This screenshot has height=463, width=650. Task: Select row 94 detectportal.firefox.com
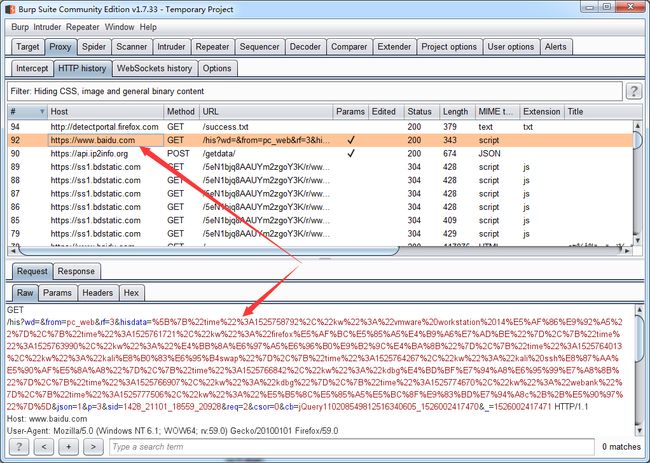click(320, 127)
